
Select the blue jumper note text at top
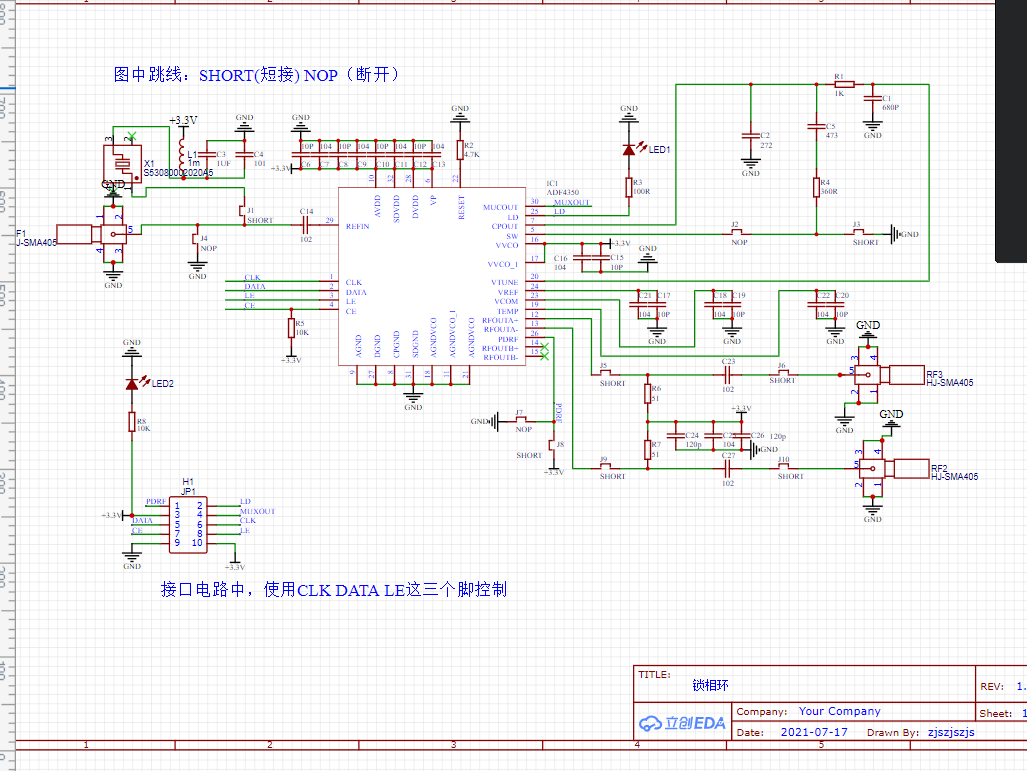tap(256, 75)
